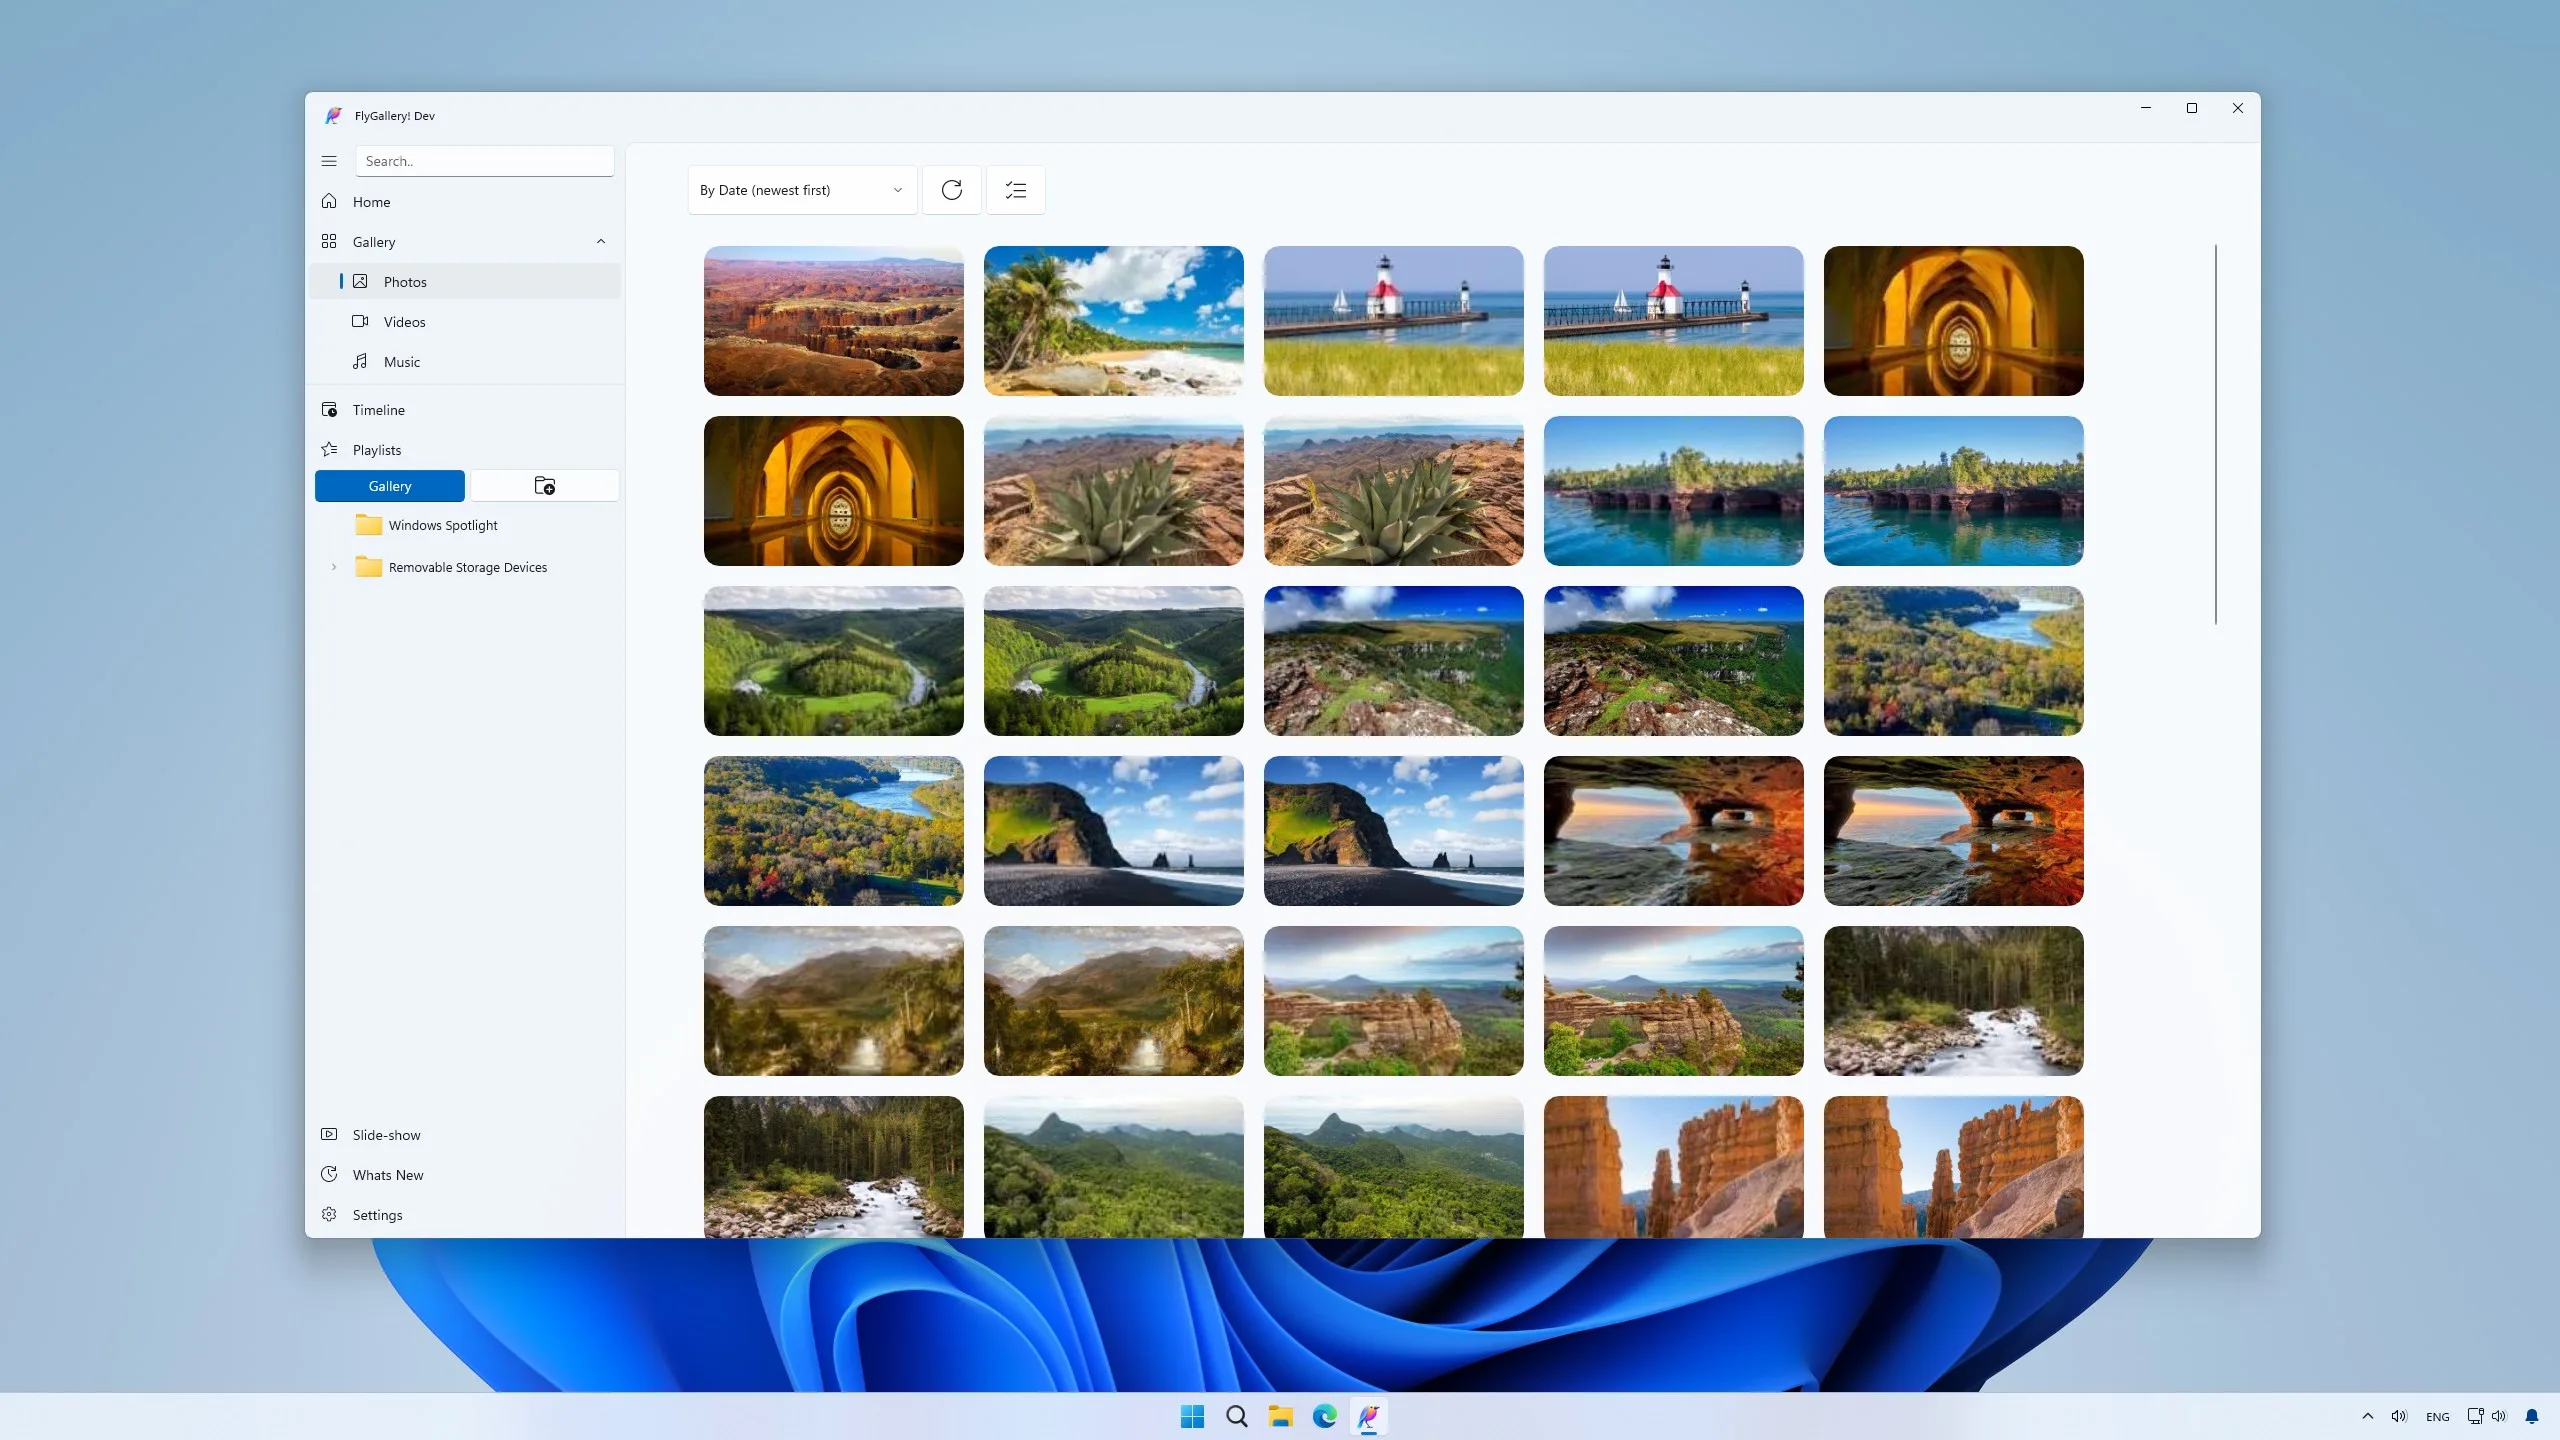Navigate to Timeline label
The width and height of the screenshot is (2560, 1440).
pyautogui.click(x=379, y=410)
